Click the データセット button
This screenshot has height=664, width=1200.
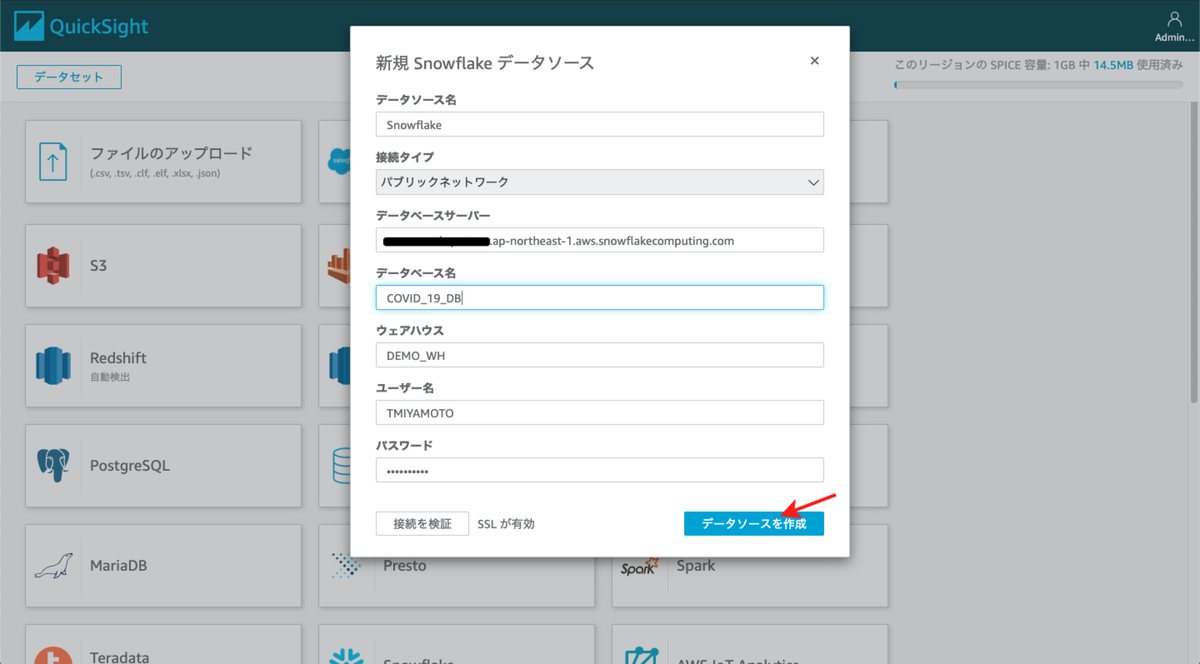click(68, 76)
